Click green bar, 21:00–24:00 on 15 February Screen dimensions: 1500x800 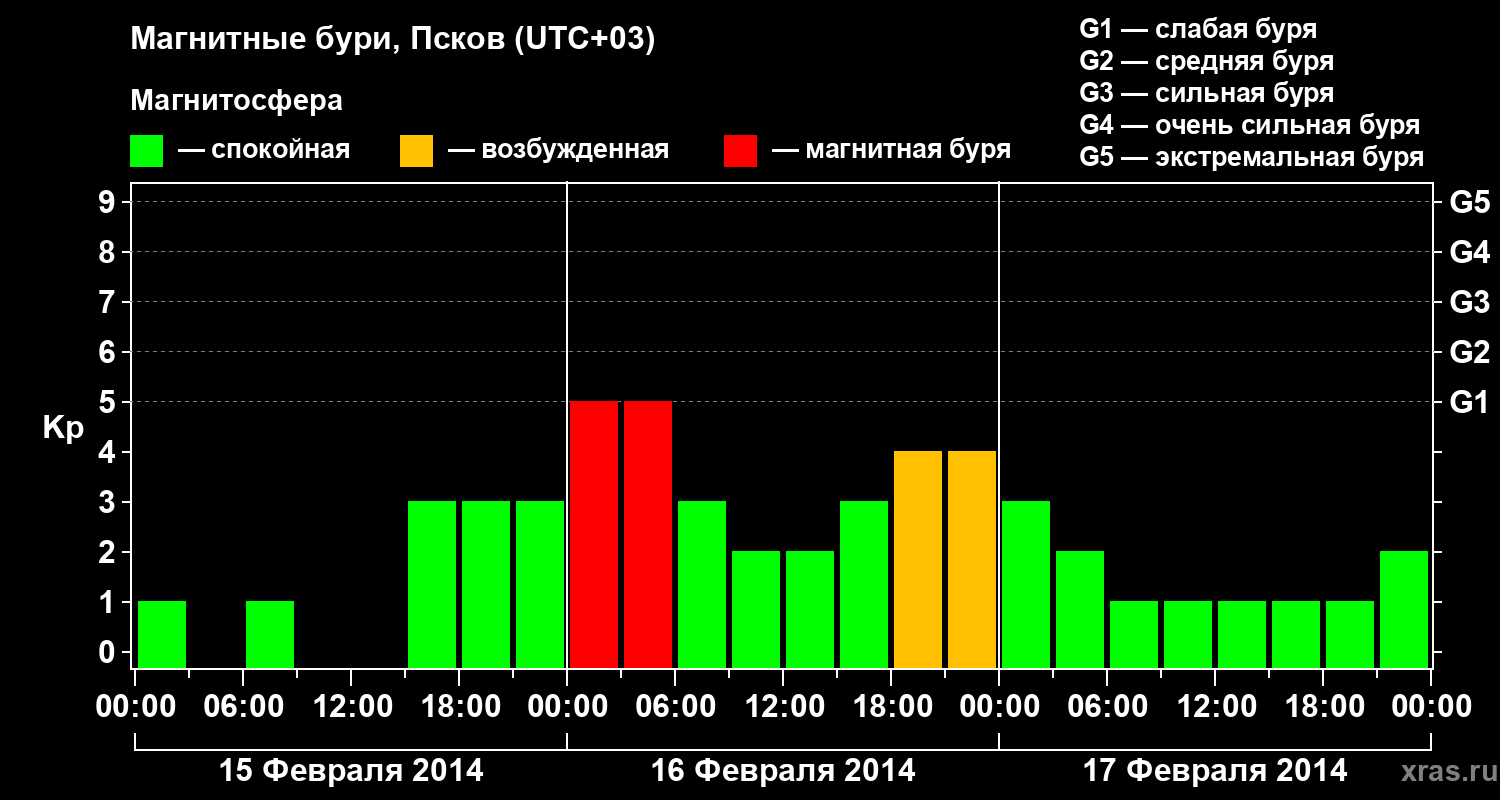pos(540,584)
